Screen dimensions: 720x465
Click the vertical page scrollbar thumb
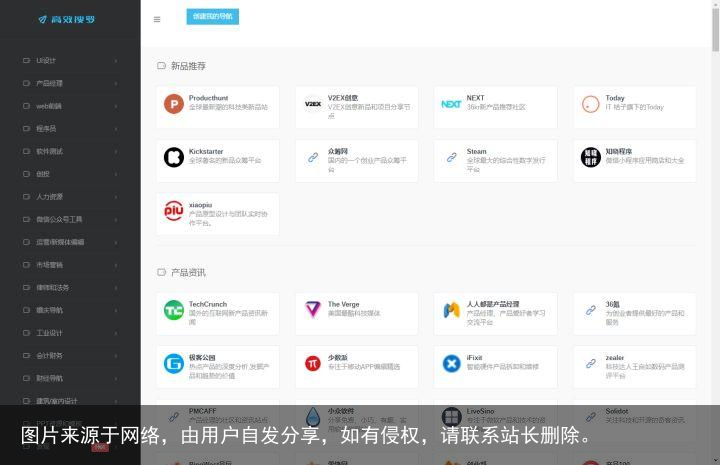tap(715, 29)
